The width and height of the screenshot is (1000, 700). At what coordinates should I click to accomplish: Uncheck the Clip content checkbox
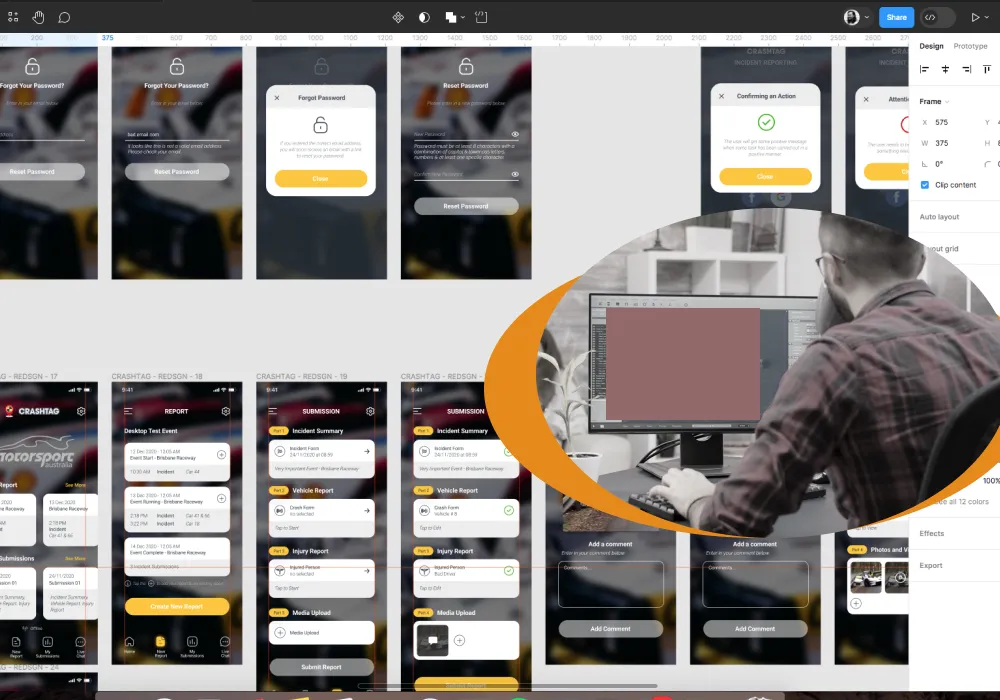coord(925,185)
